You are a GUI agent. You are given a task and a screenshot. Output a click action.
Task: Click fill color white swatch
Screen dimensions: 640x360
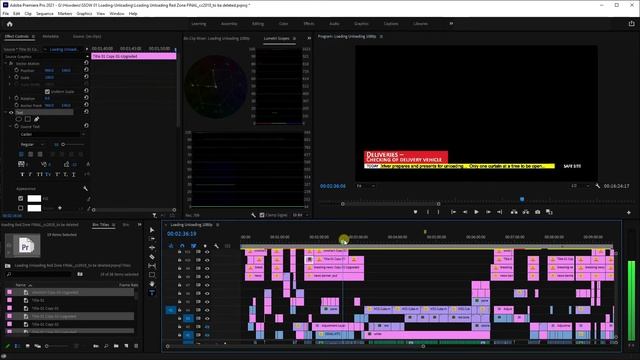point(34,198)
